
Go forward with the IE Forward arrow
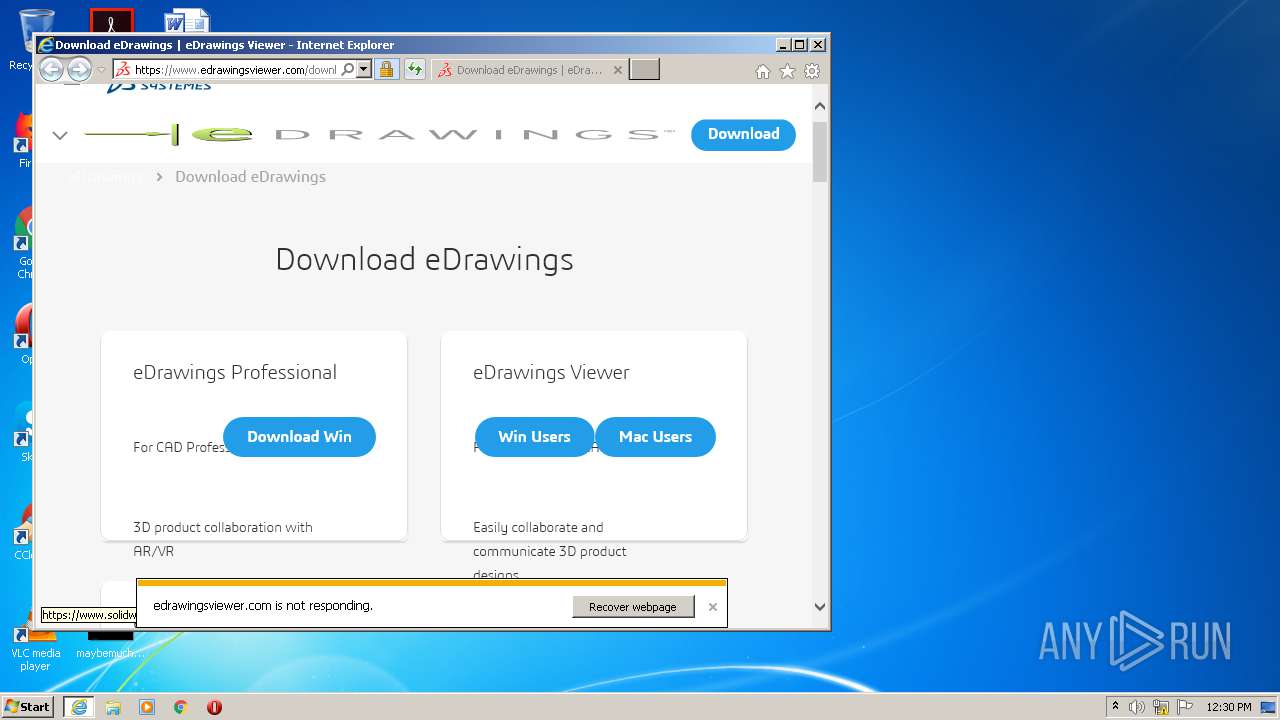click(79, 69)
